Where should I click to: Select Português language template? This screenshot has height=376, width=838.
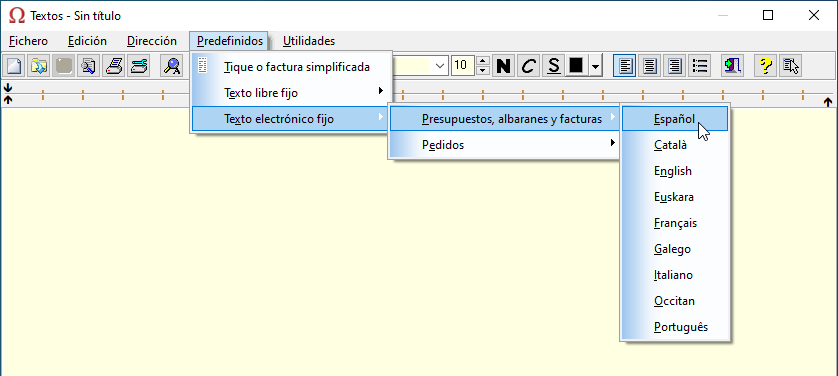(675, 327)
